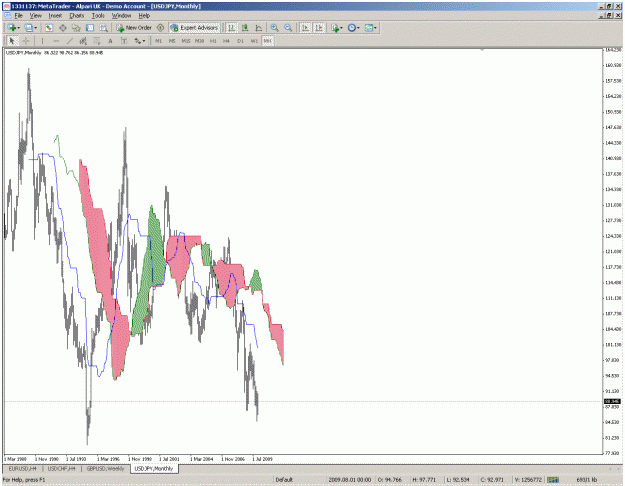Image resolution: width=625 pixels, height=486 pixels.
Task: Switch to W1 timeframe
Action: pyautogui.click(x=254, y=41)
